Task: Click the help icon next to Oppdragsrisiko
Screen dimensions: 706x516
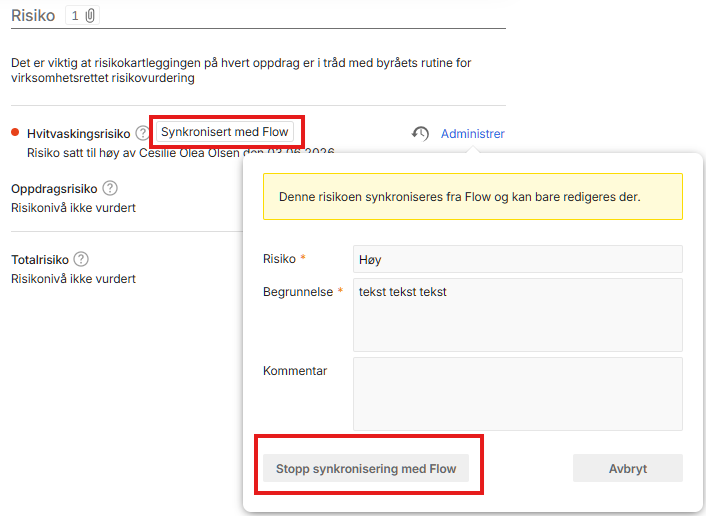Action: click(x=110, y=188)
